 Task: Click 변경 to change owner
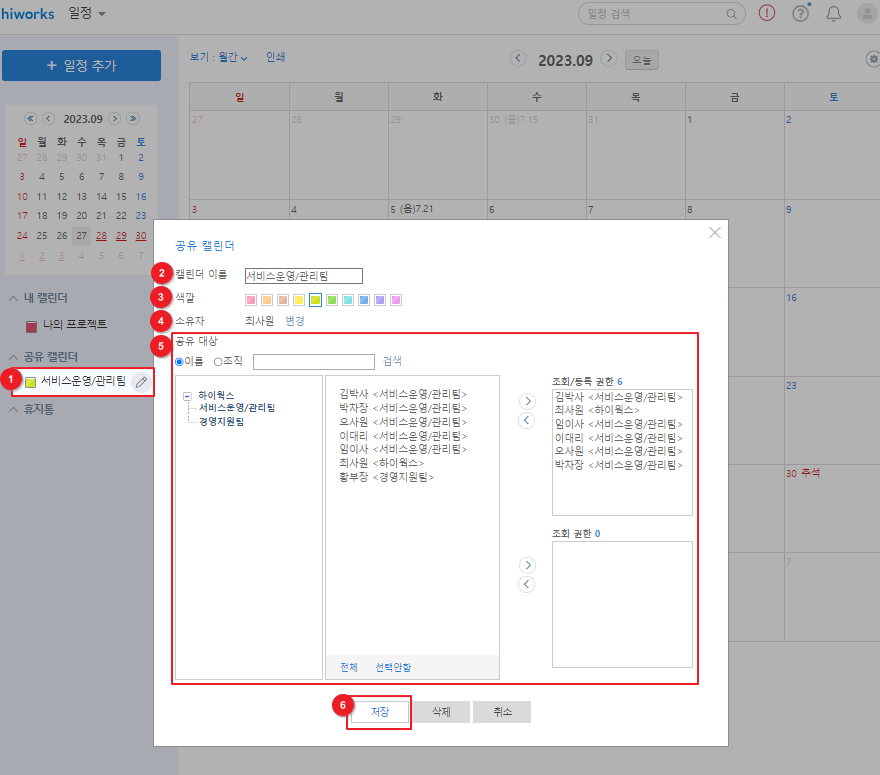[295, 321]
